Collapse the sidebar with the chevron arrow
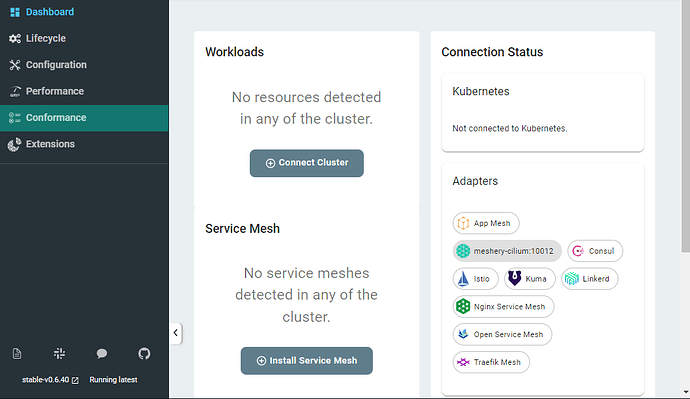The width and height of the screenshot is (690, 399). [x=176, y=333]
